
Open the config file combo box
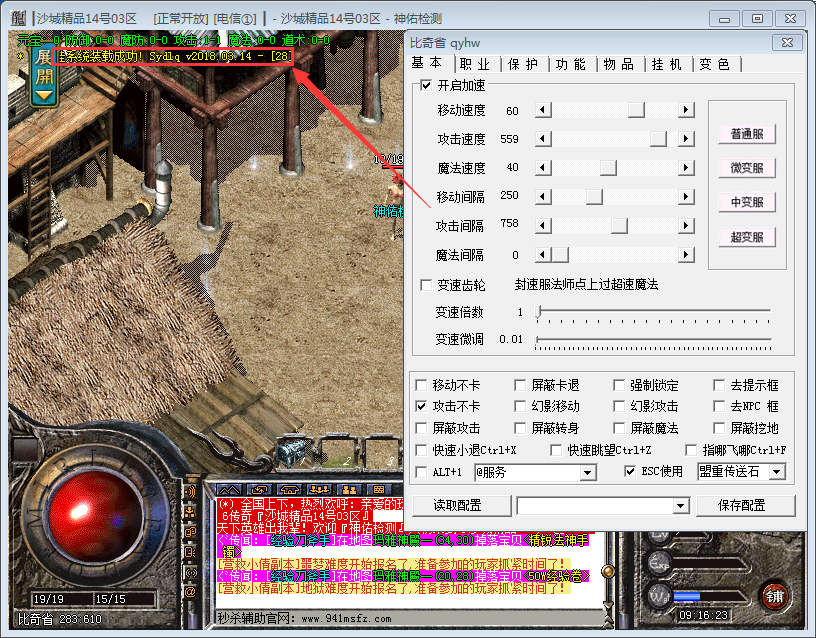click(681, 506)
